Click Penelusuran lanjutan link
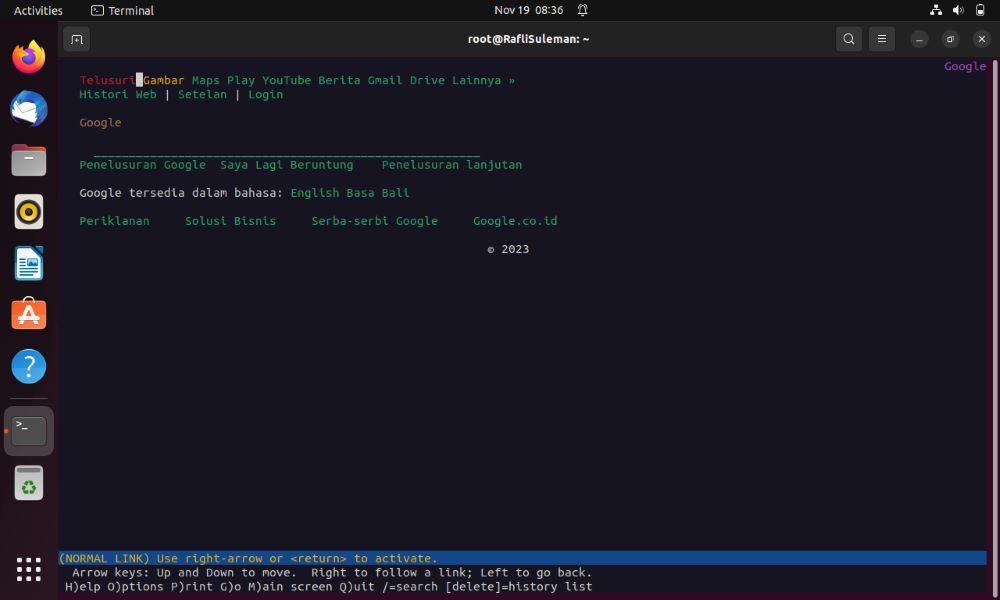 coord(452,165)
